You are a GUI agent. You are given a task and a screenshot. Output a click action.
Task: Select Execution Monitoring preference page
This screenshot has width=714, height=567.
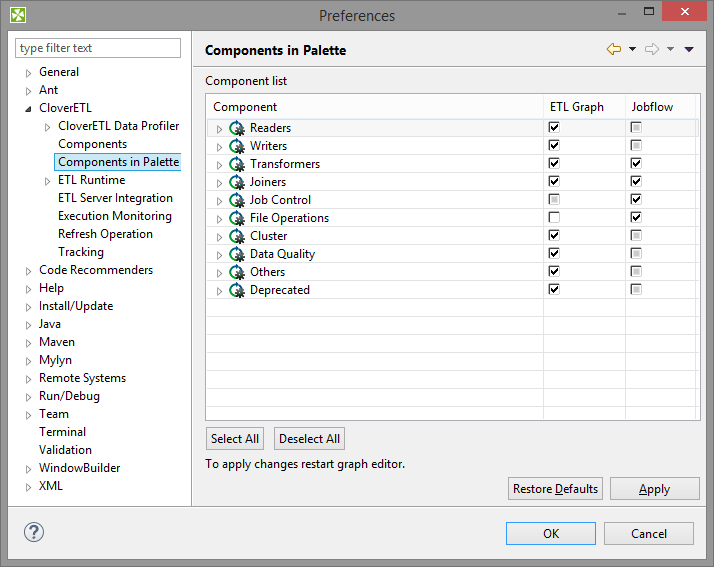pos(114,216)
